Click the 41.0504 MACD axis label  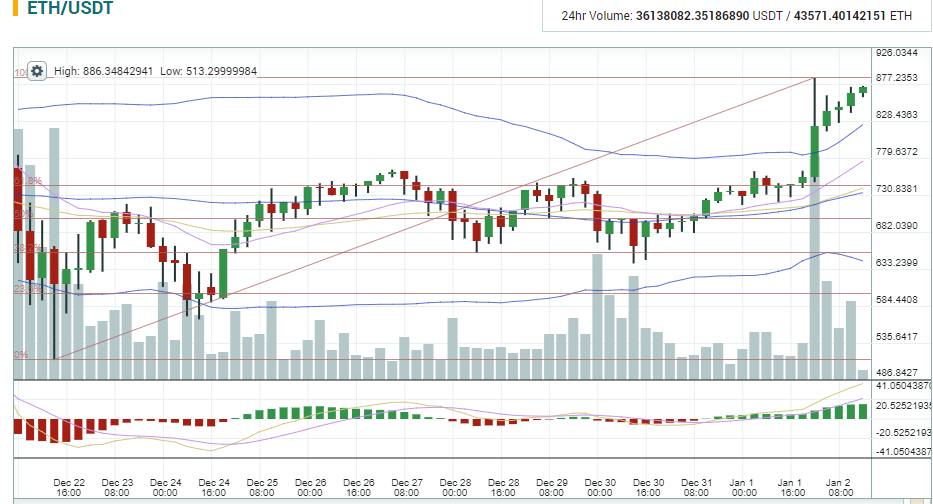(903, 385)
